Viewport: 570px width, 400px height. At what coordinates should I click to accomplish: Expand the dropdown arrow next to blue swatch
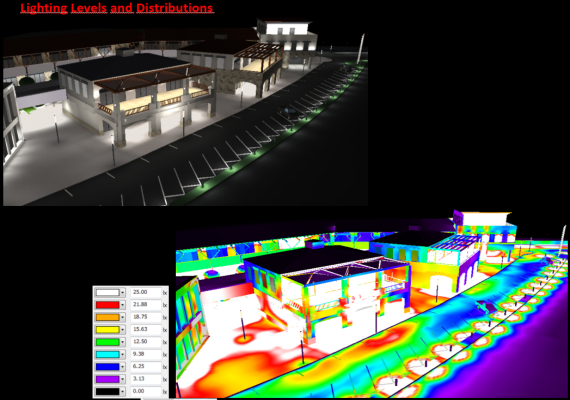pyautogui.click(x=123, y=367)
